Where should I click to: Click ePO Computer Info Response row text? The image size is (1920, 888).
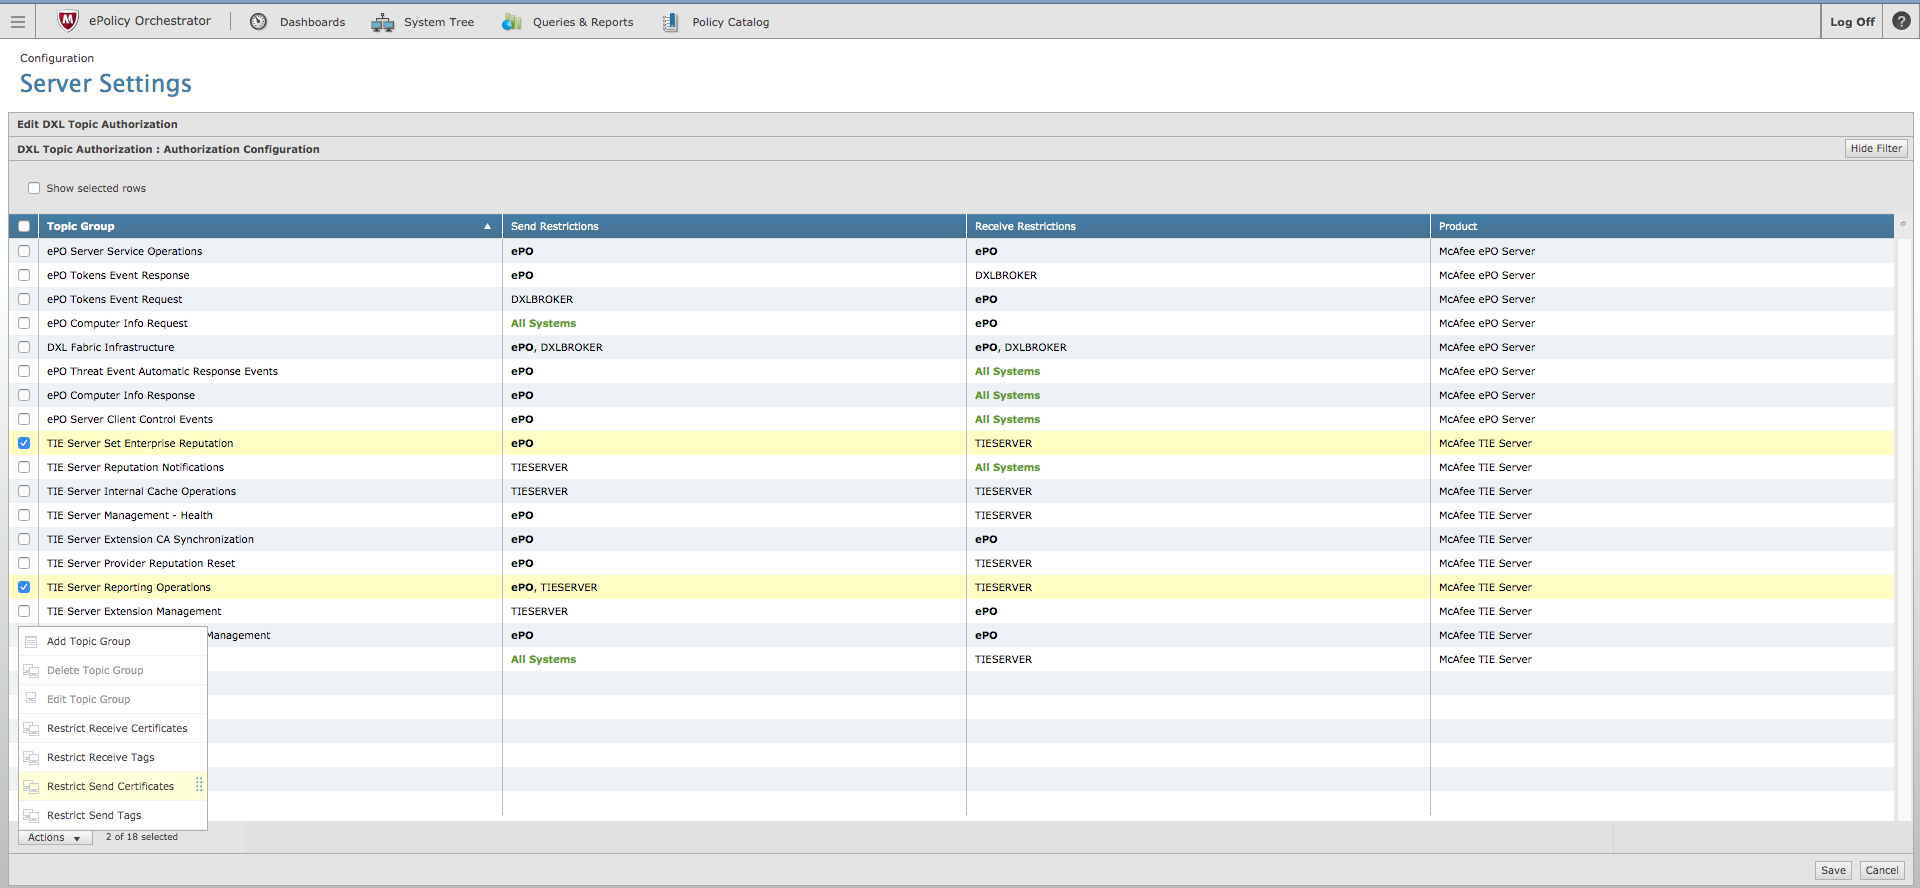121,395
